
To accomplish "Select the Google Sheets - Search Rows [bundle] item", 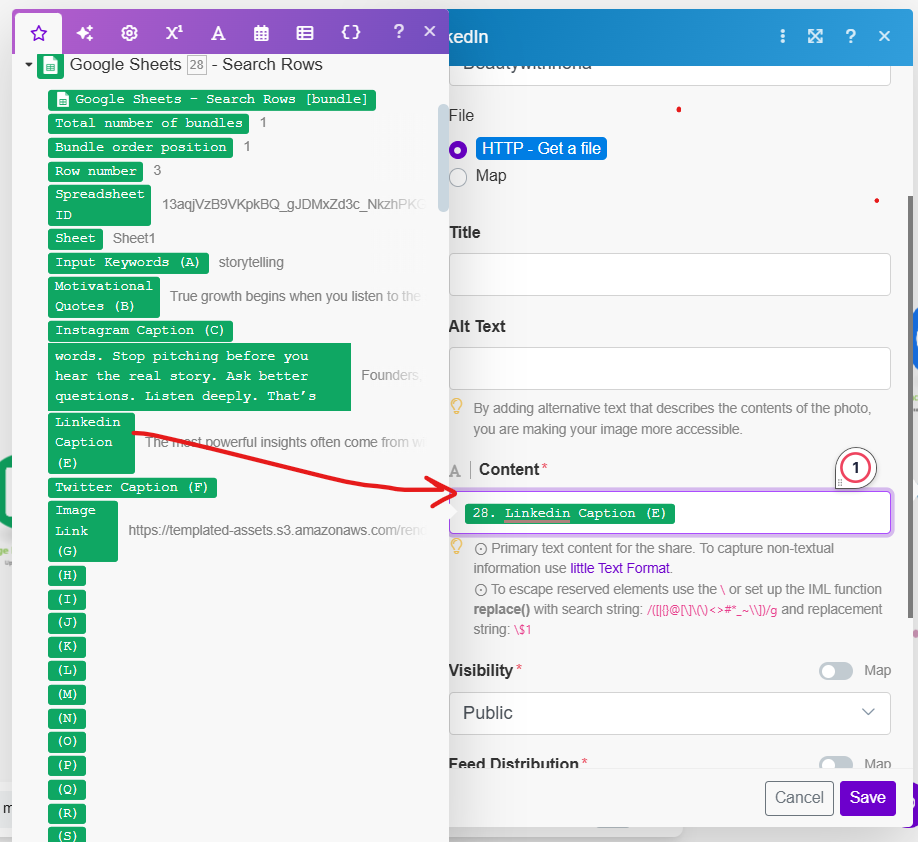I will tap(212, 100).
